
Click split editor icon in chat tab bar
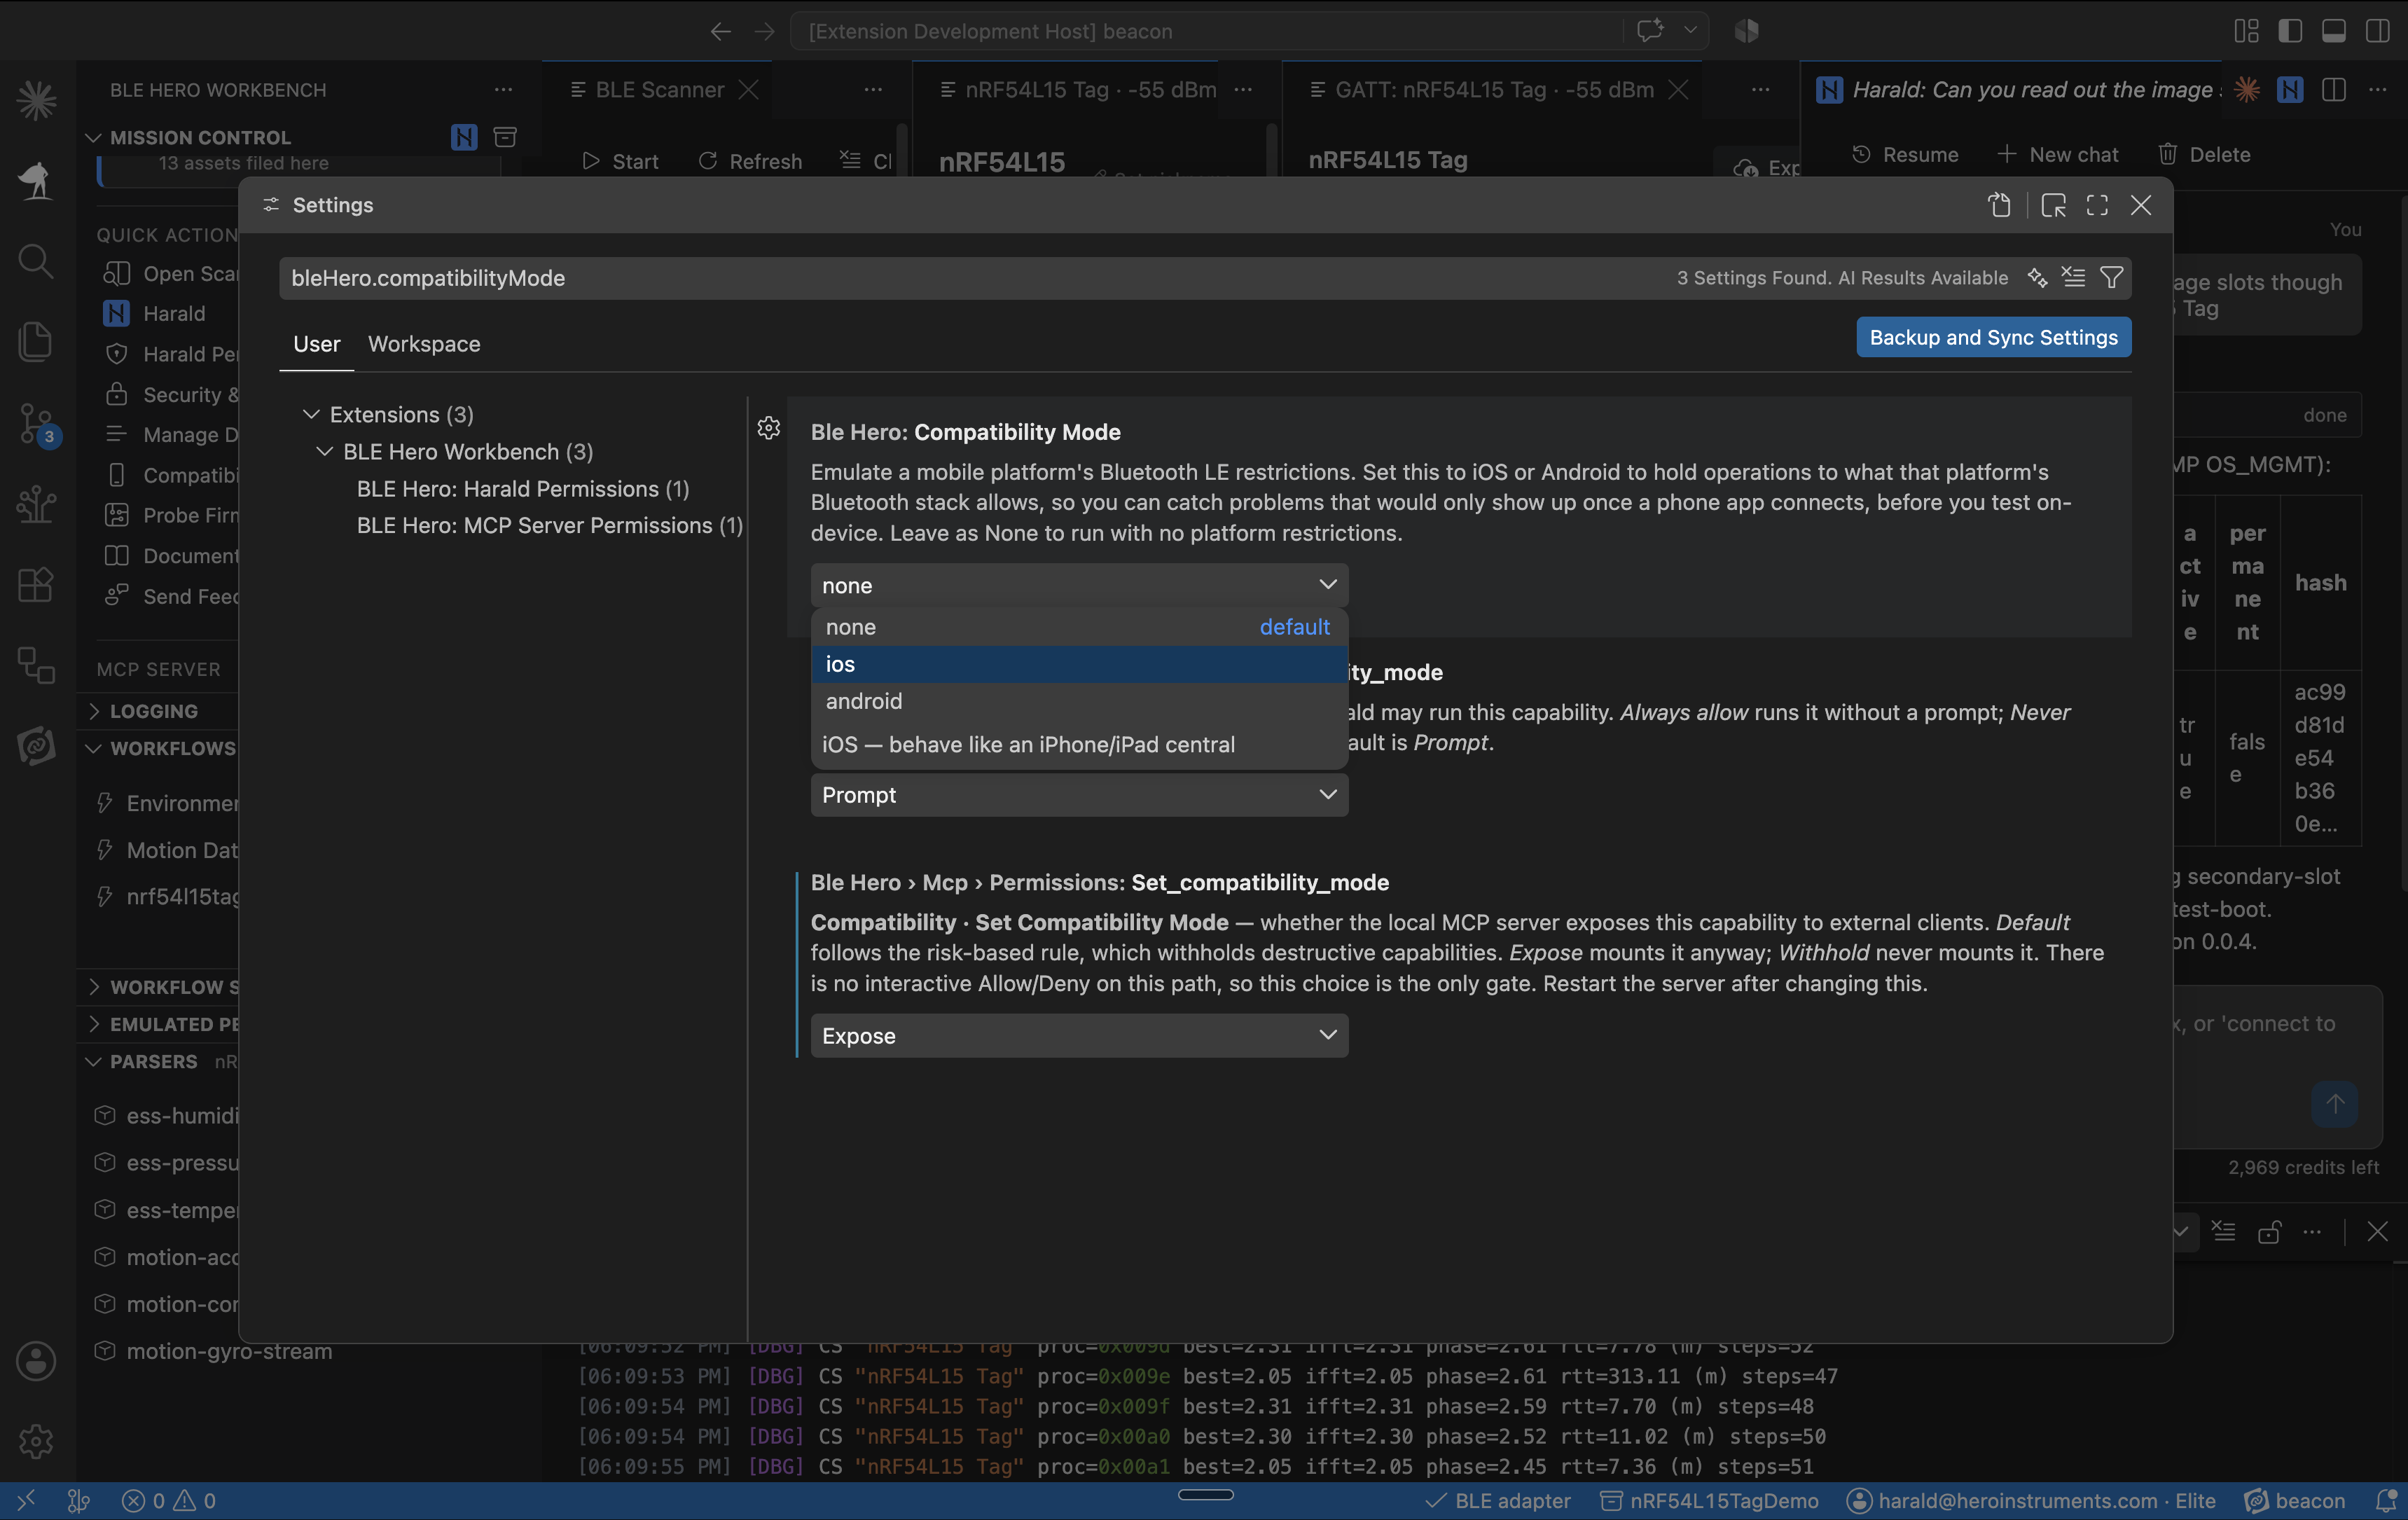(2334, 89)
